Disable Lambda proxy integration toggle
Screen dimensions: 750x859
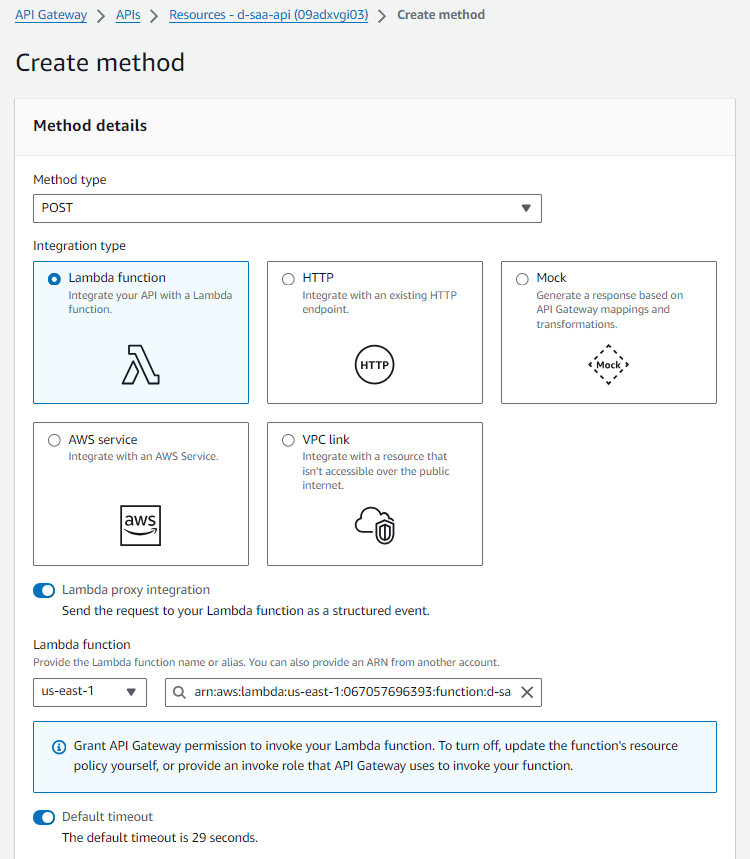(44, 590)
